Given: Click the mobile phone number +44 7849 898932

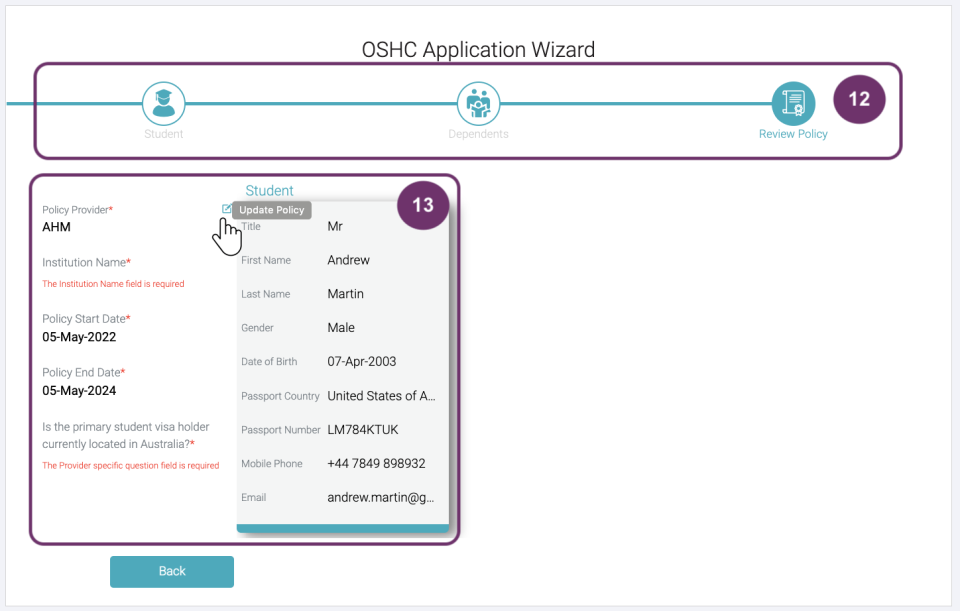Looking at the screenshot, I should (376, 464).
